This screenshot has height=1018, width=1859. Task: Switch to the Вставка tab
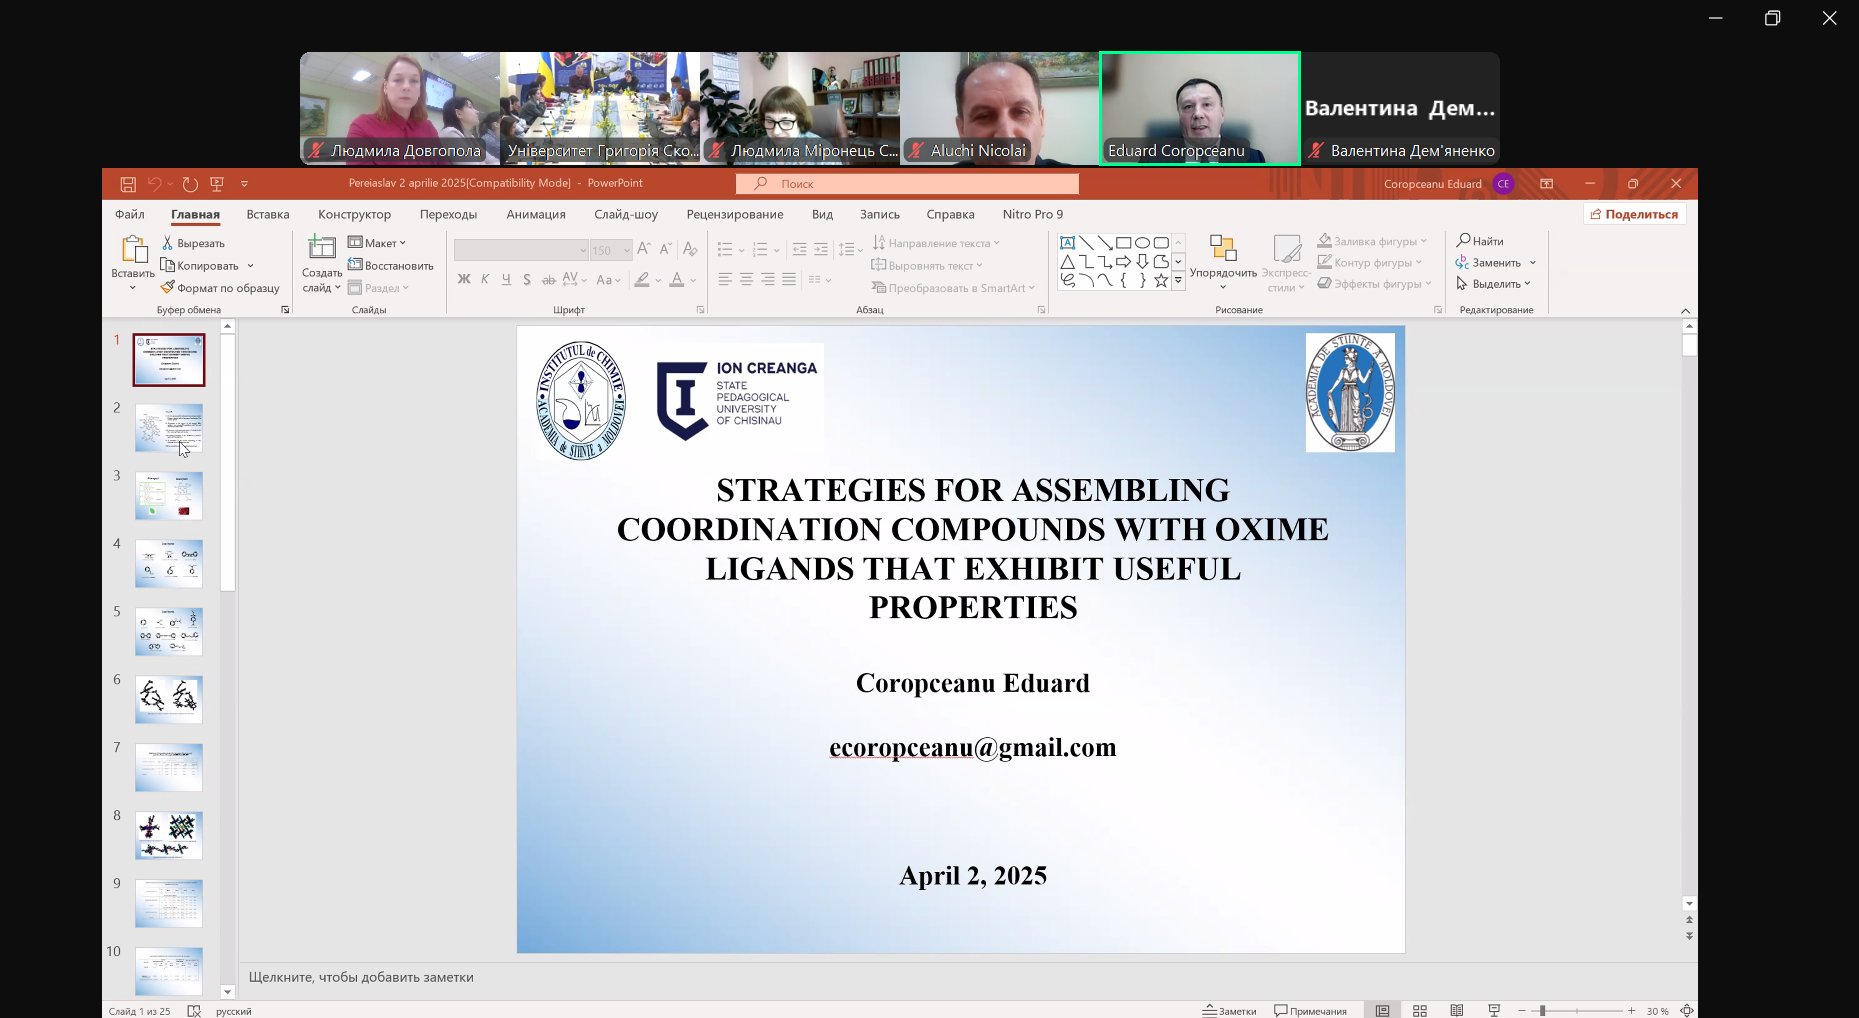[x=268, y=214]
